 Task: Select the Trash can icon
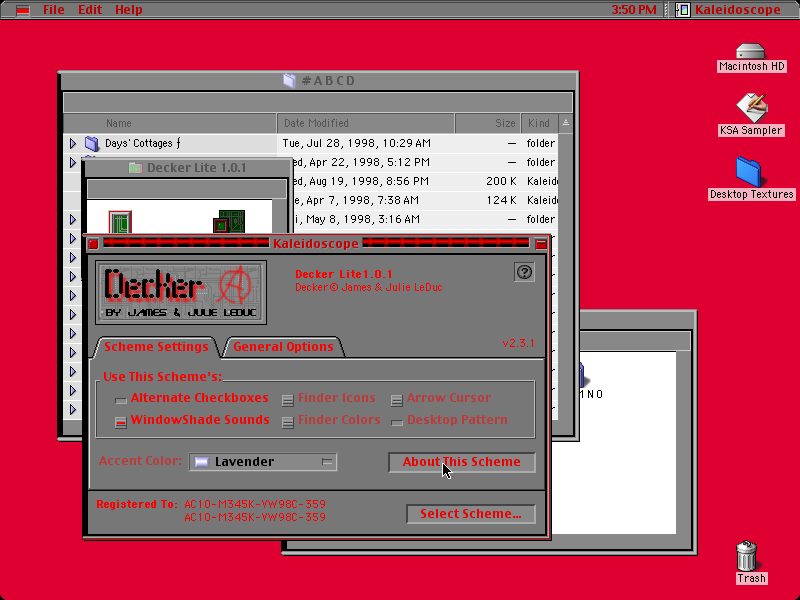click(746, 556)
